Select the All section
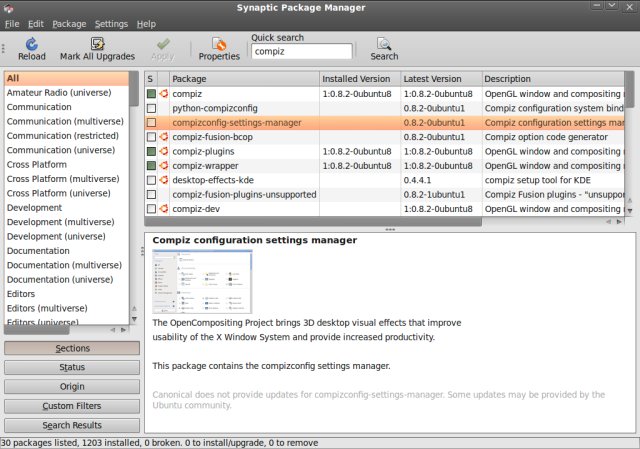Screen dimensions: 640x449 [x=67, y=78]
